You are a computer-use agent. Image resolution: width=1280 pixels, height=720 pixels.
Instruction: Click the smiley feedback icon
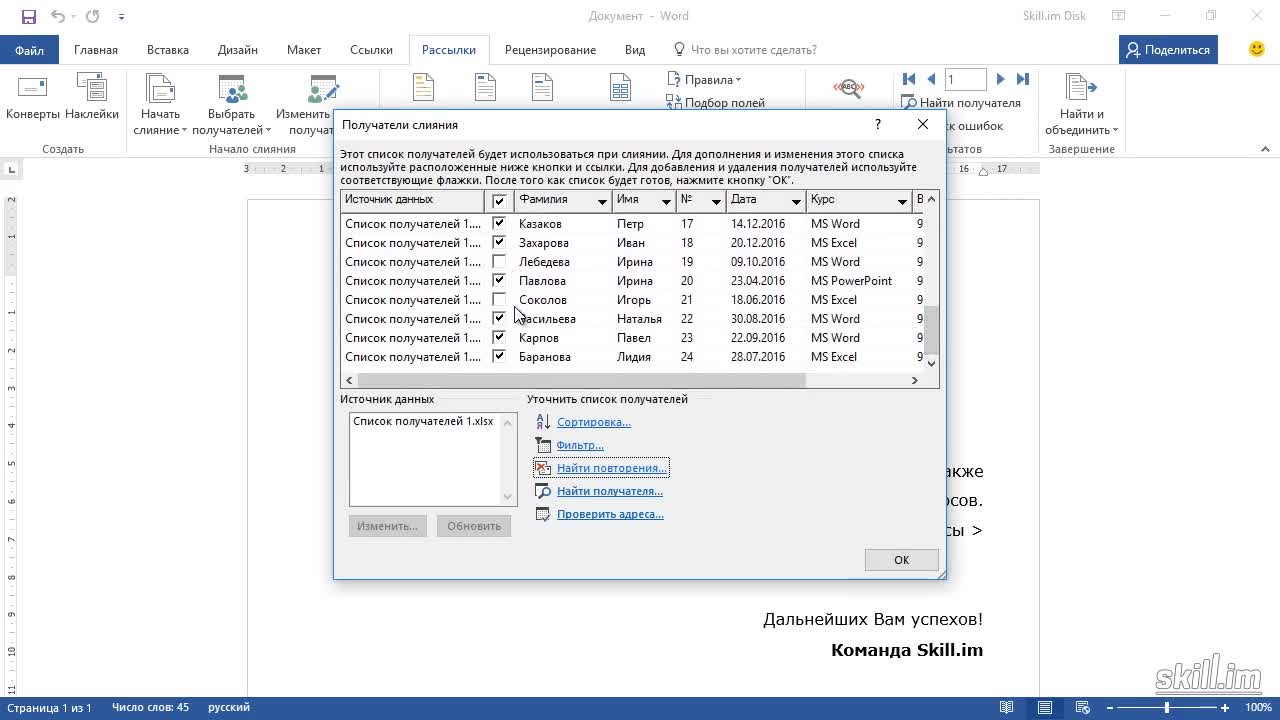click(1257, 49)
